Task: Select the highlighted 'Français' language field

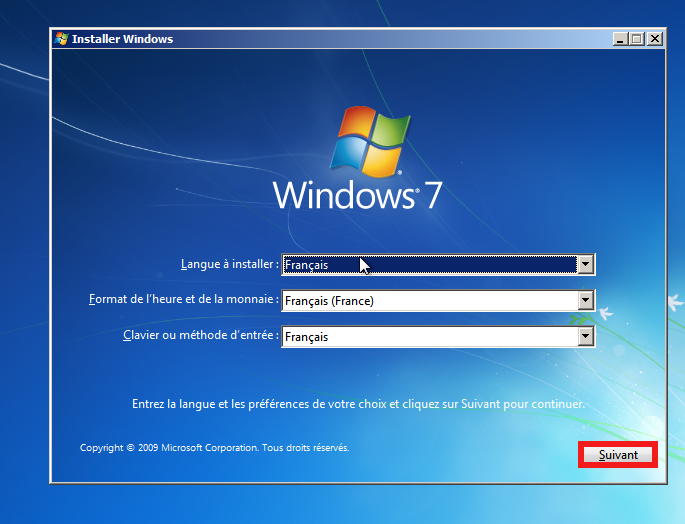Action: tap(430, 265)
